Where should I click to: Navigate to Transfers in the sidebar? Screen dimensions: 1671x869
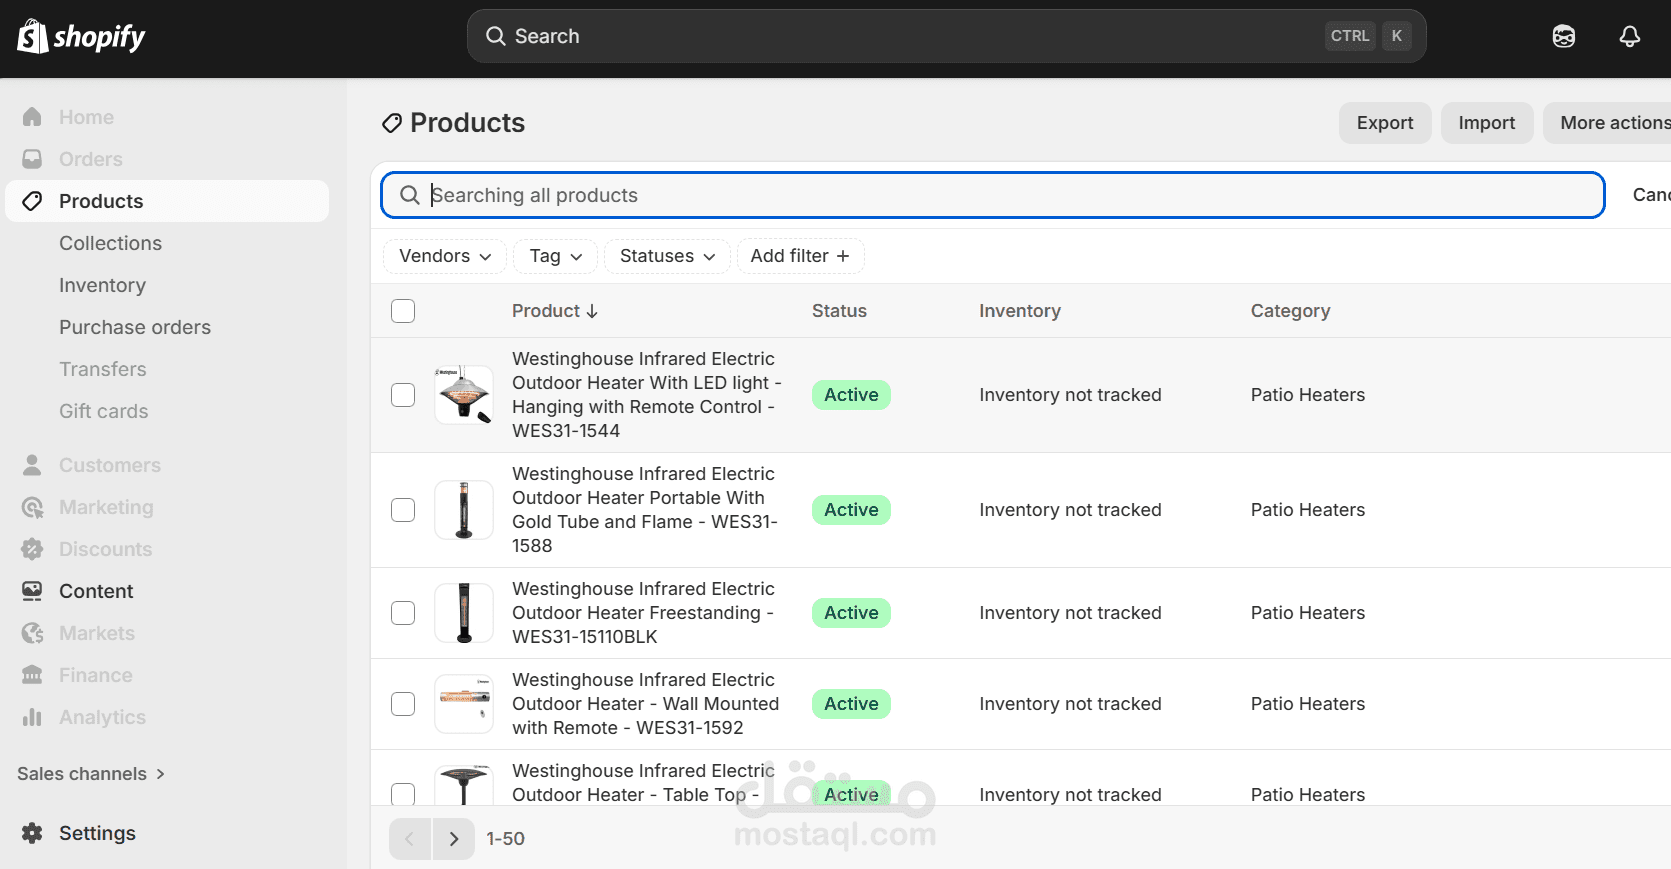coord(103,369)
